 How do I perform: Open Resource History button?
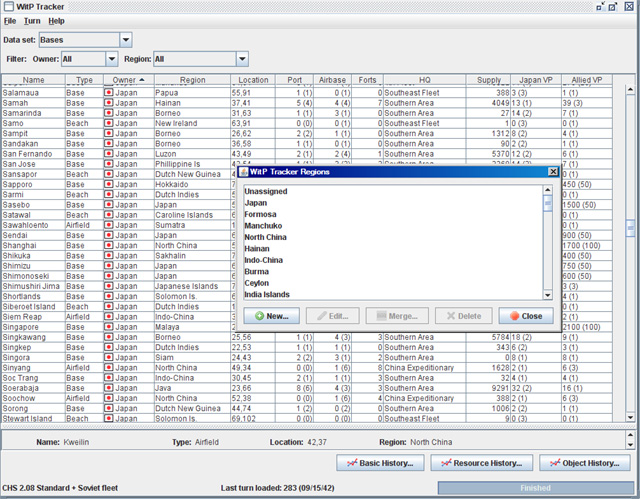click(482, 463)
